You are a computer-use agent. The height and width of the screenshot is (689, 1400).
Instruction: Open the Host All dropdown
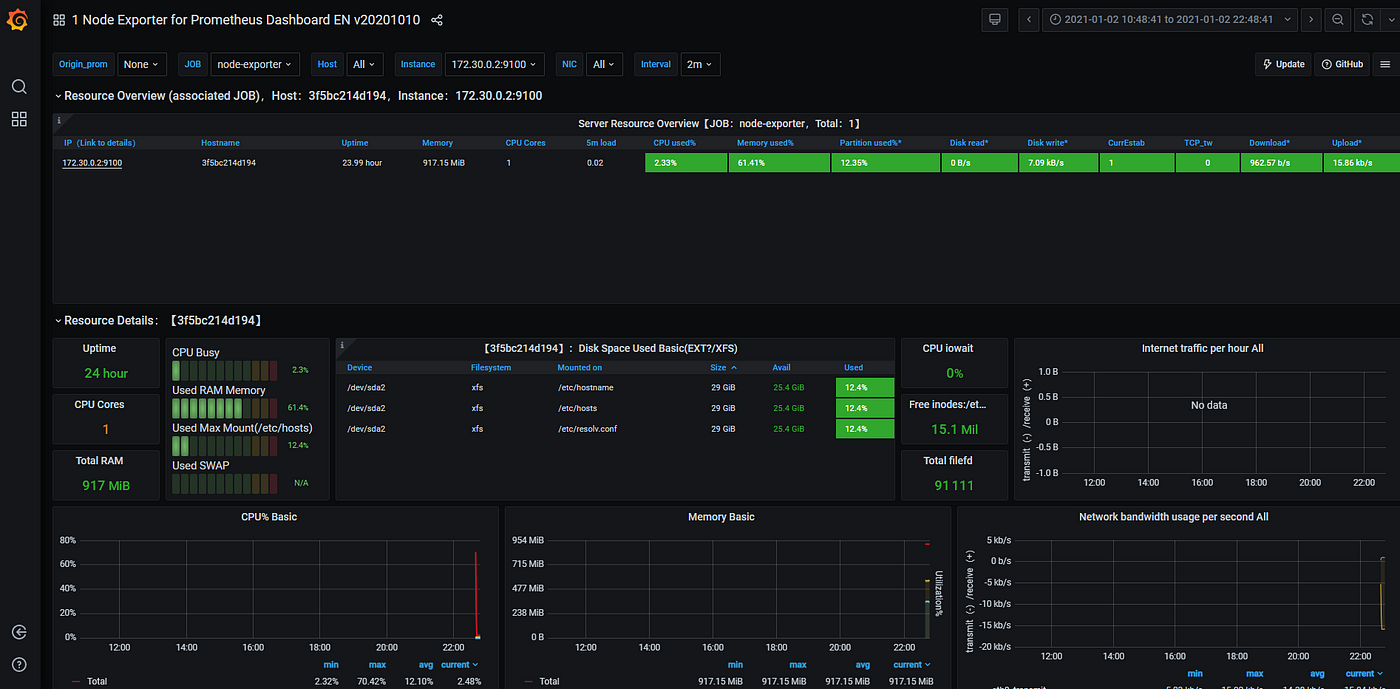(364, 64)
